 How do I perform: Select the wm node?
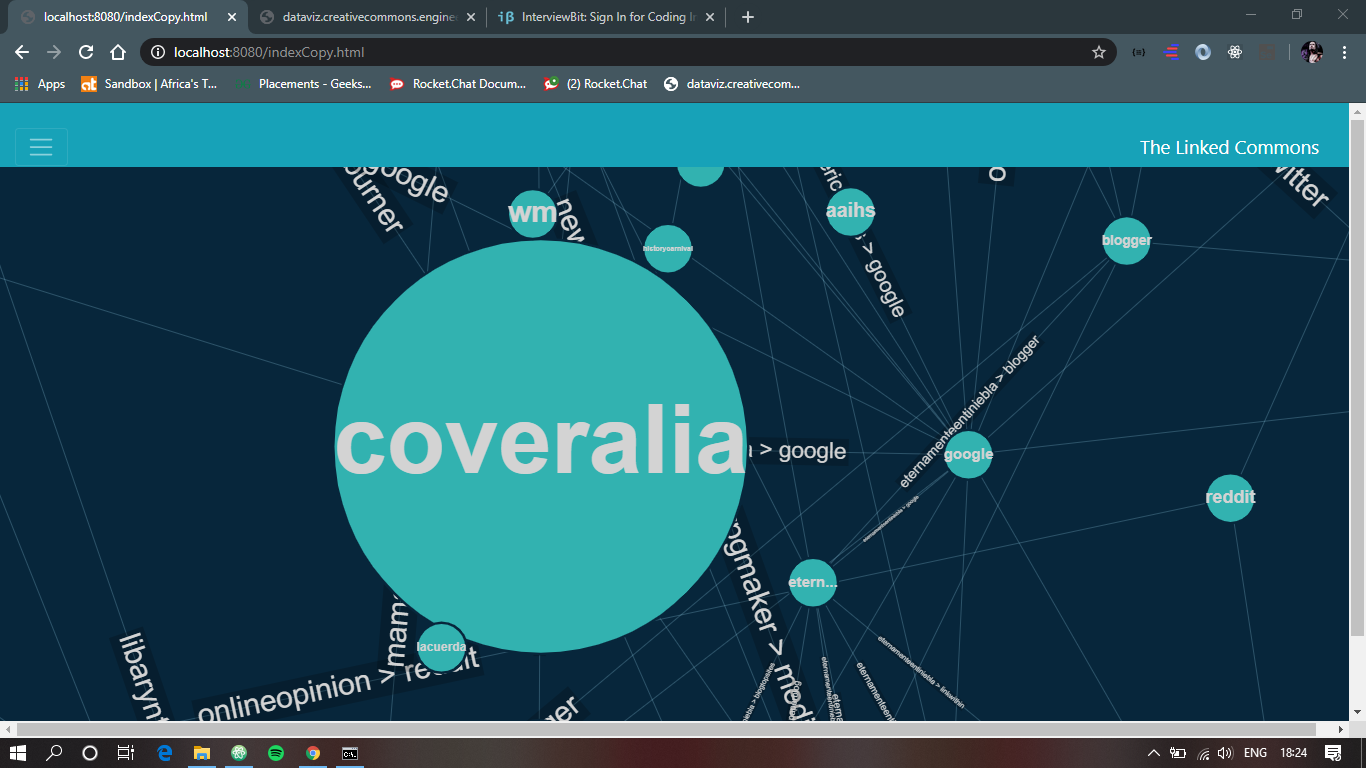[533, 213]
